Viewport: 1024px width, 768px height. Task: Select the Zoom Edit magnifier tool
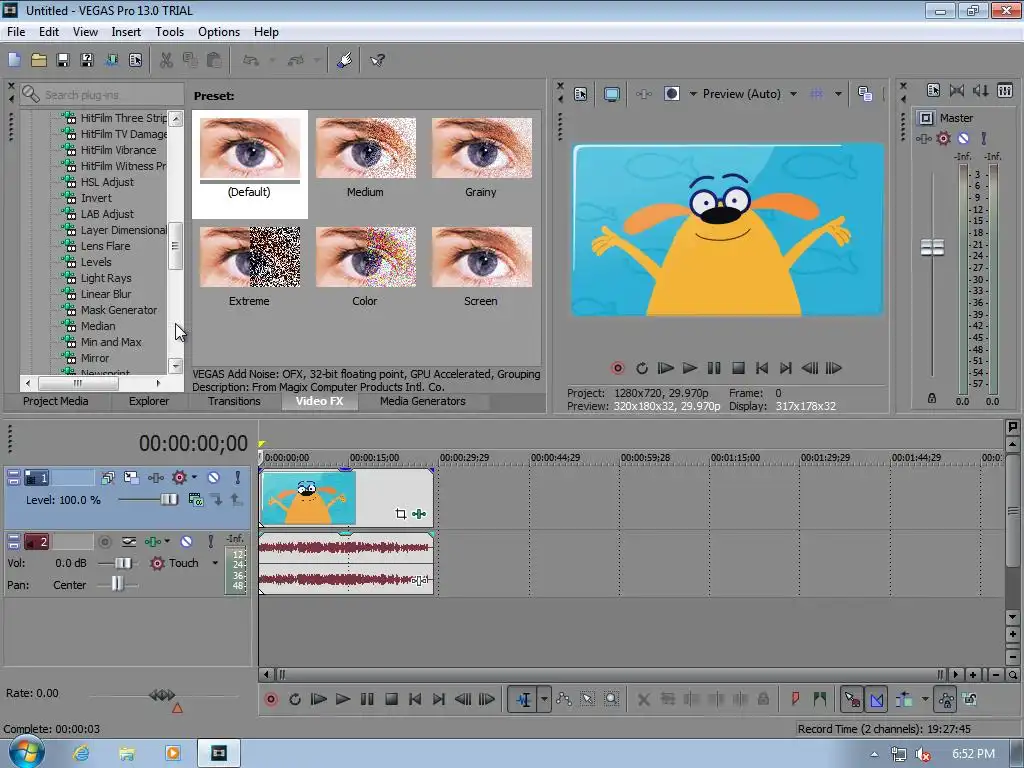pos(611,699)
